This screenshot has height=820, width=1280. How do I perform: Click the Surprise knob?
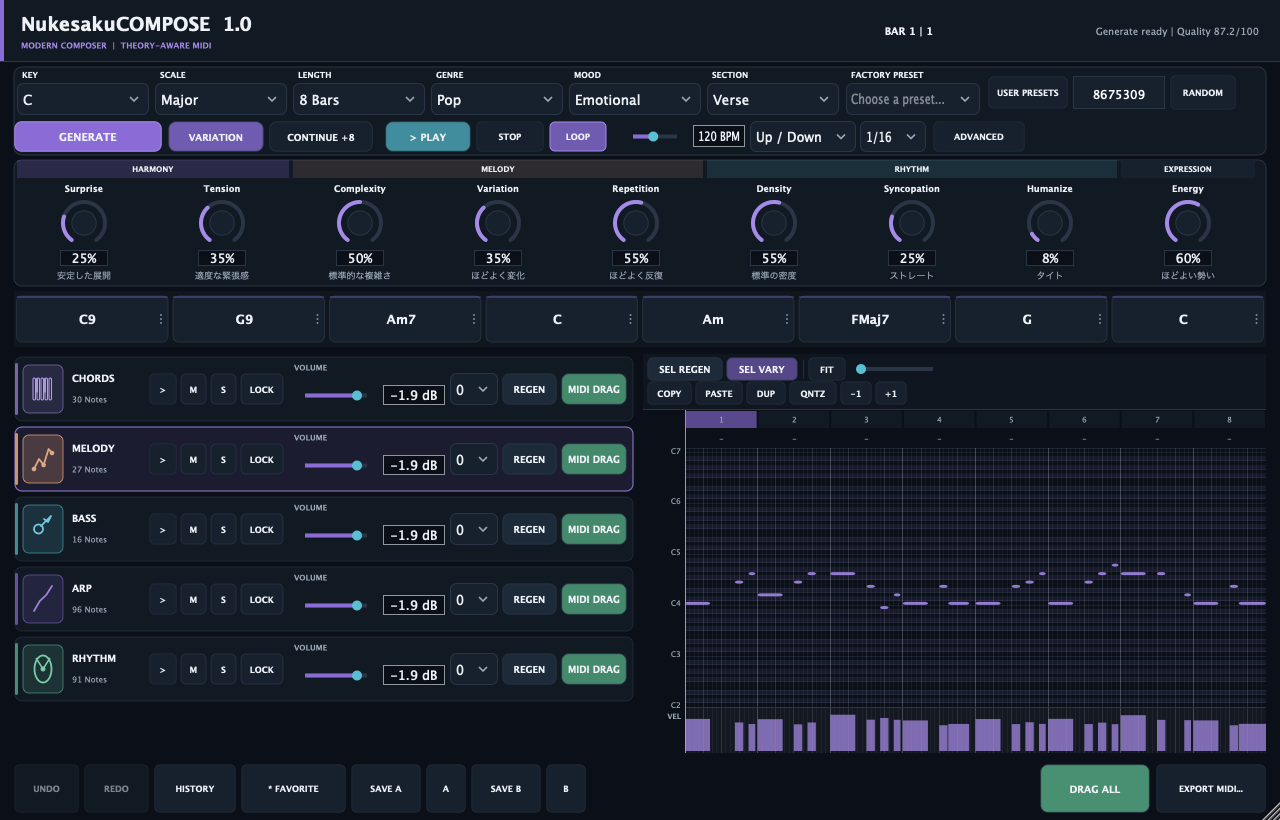[x=84, y=222]
